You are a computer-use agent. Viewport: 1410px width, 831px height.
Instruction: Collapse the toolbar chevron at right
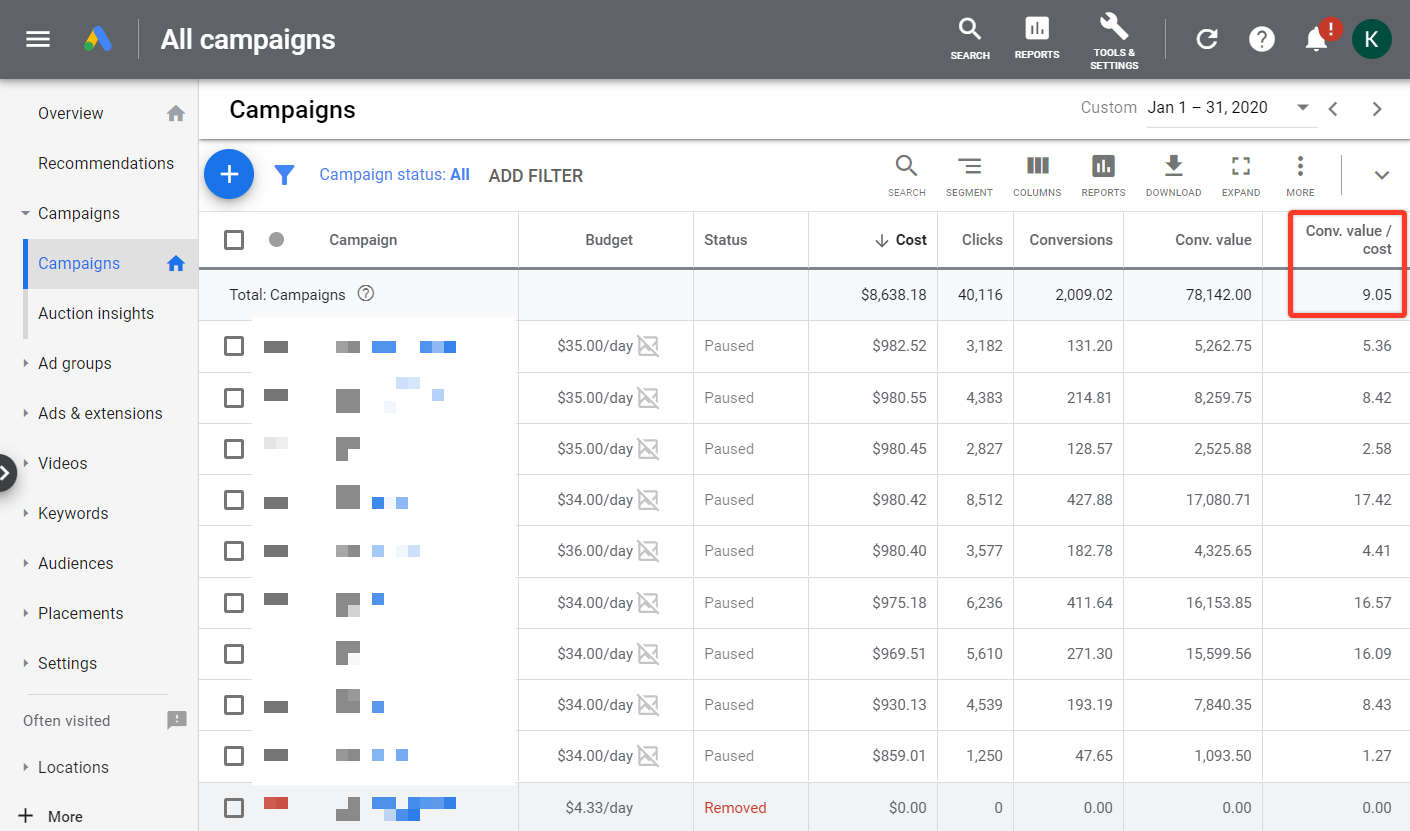pos(1382,175)
